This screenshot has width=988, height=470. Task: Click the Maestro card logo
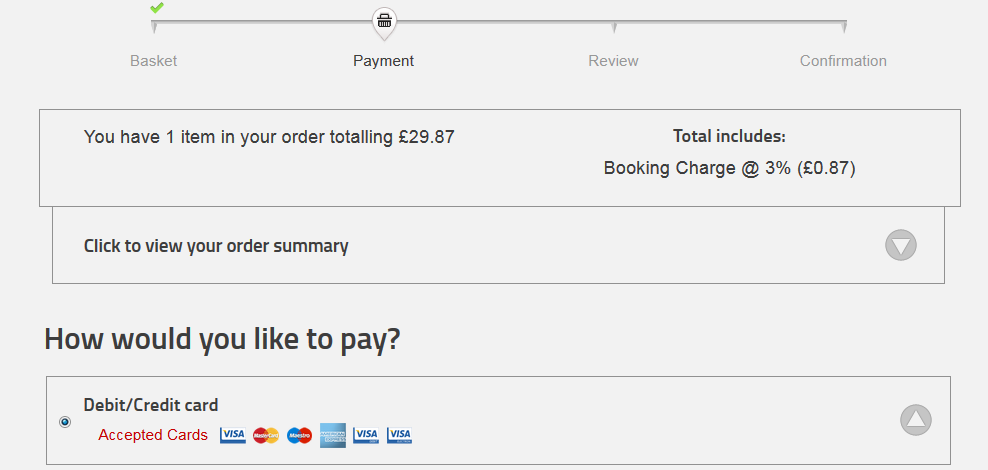click(300, 435)
